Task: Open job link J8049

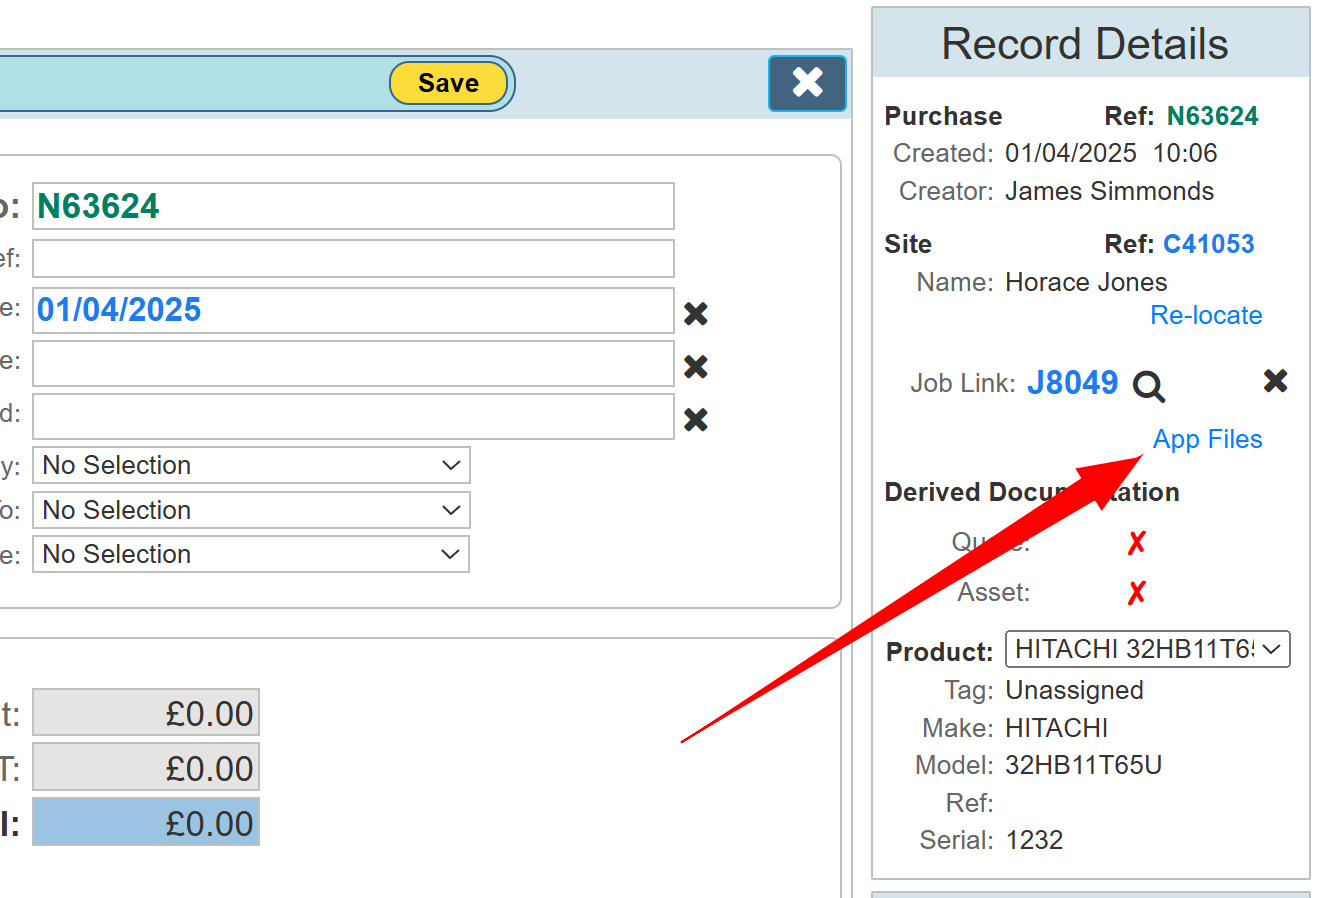Action: pyautogui.click(x=1072, y=383)
